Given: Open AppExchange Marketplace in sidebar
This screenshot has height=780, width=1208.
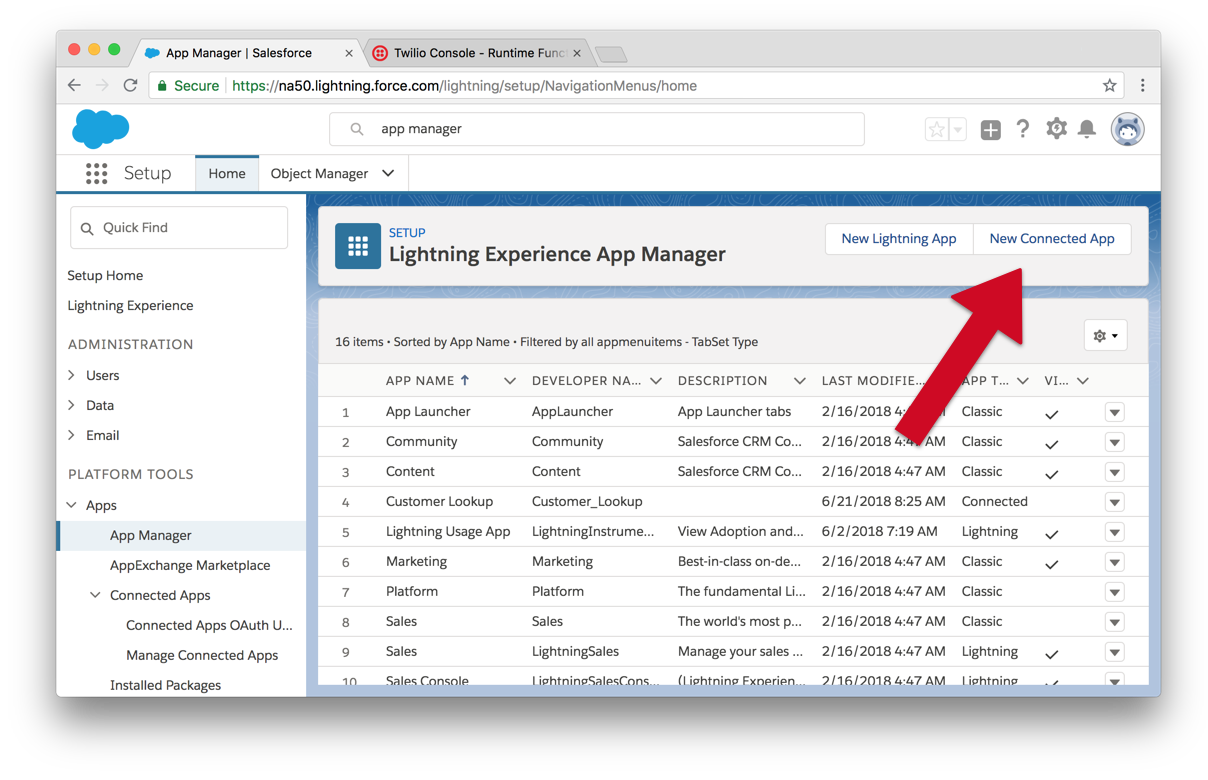Looking at the screenshot, I should point(190,566).
